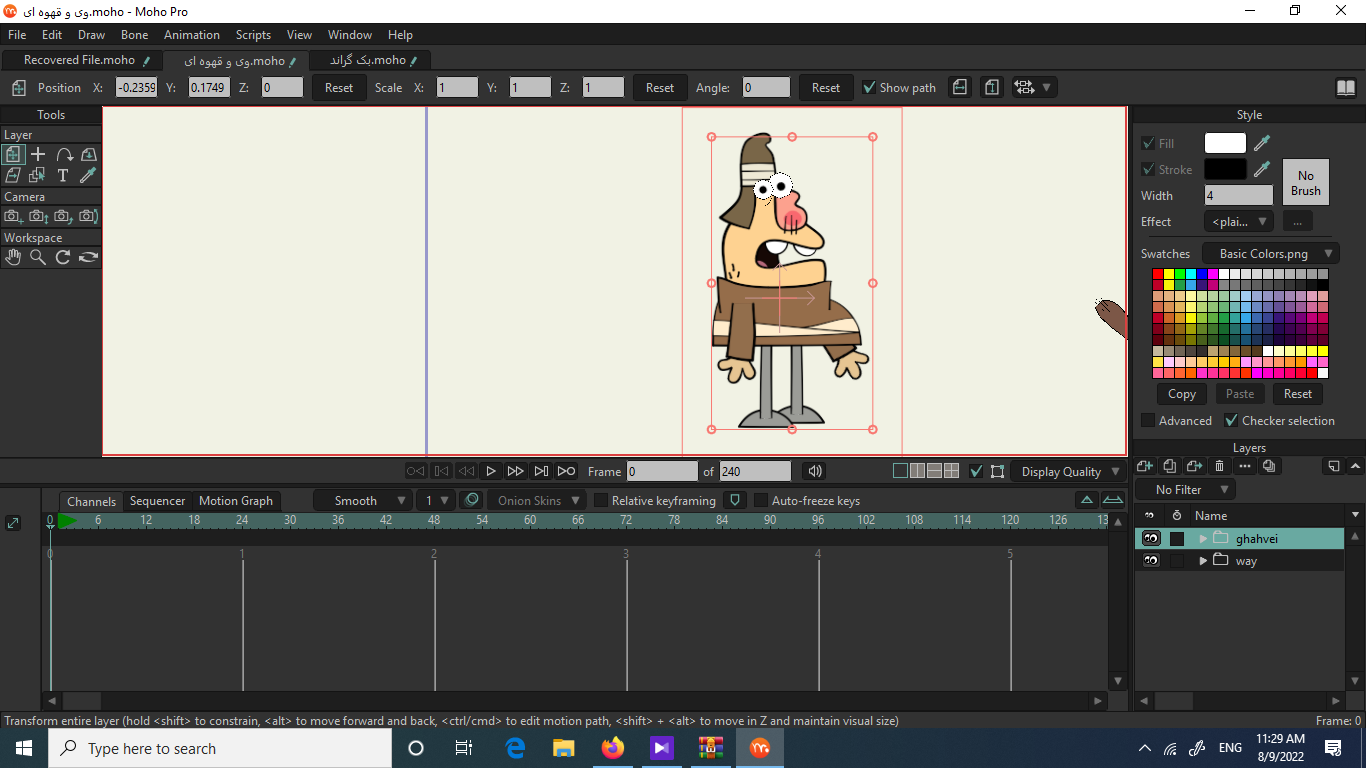This screenshot has height=768, width=1366.
Task: Select the Orbit Workspace tool
Action: point(88,257)
